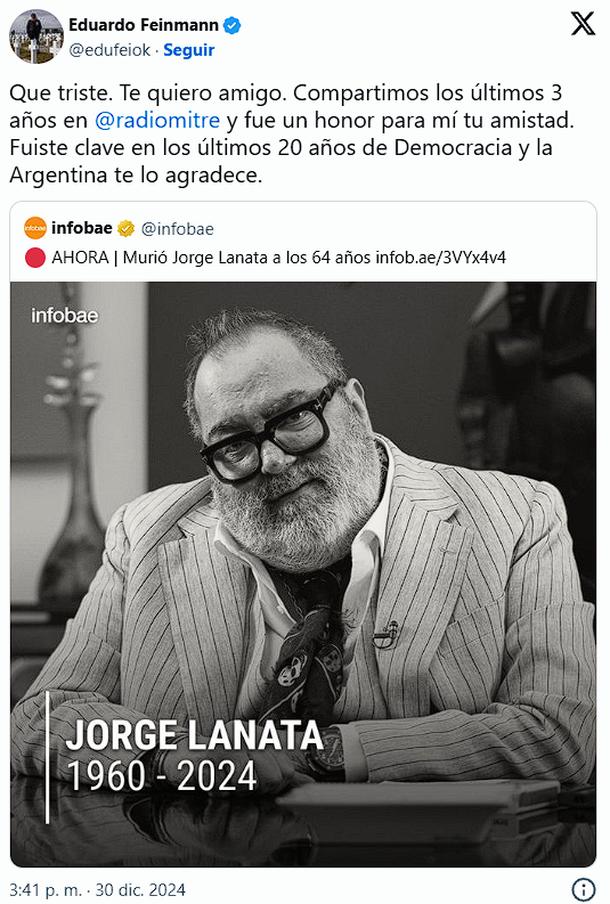Click the infobae watermark on the image
Viewport: 610px width, 904px height.
tap(65, 315)
